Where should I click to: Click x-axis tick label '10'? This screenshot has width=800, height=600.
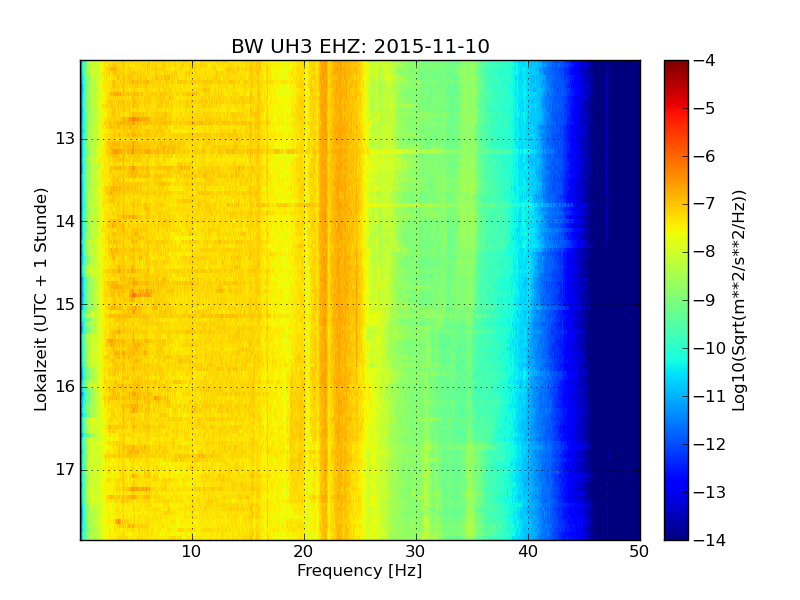[191, 552]
